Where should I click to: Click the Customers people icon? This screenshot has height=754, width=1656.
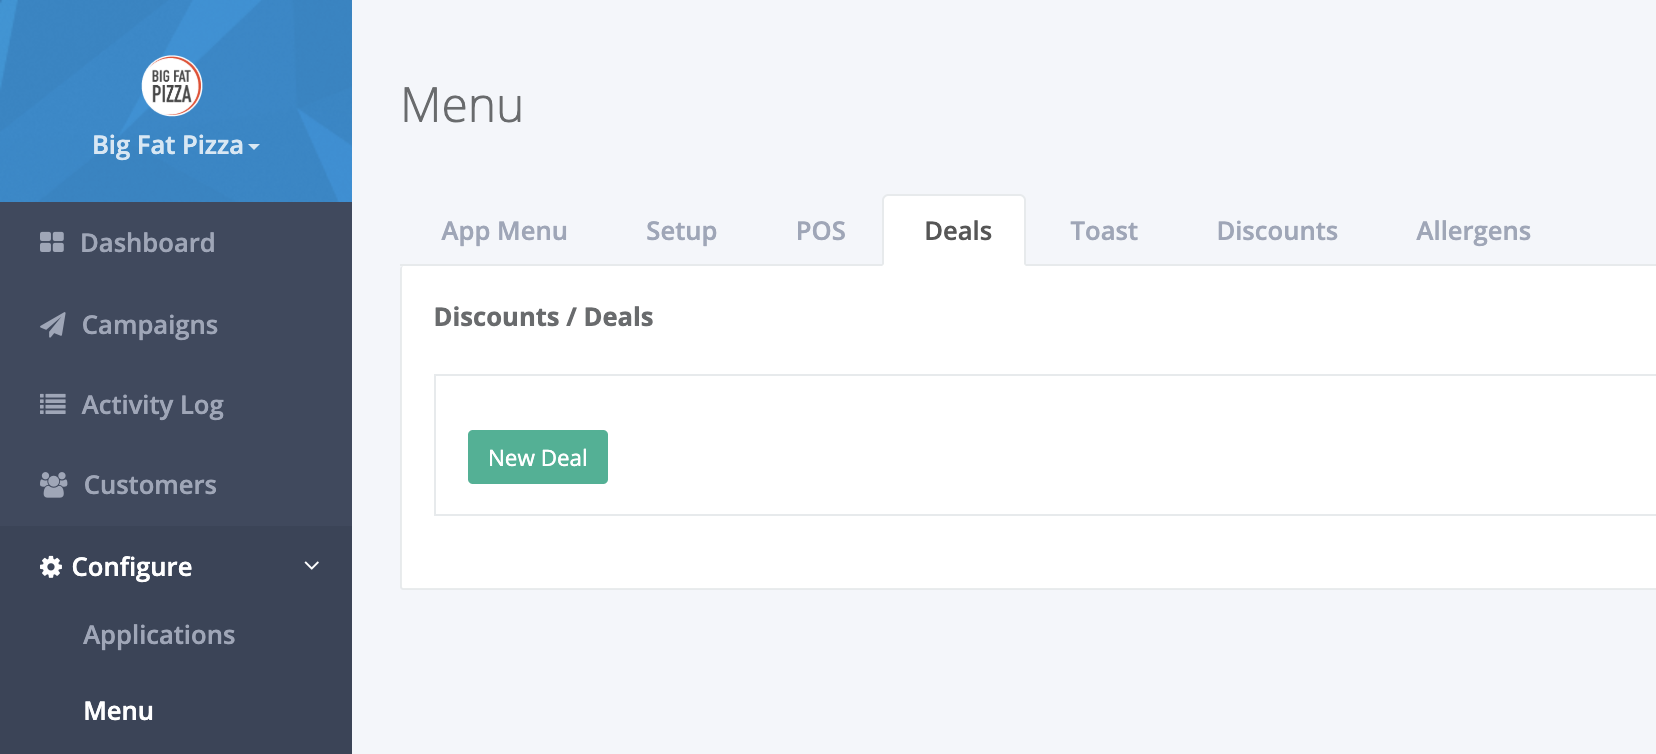click(54, 485)
